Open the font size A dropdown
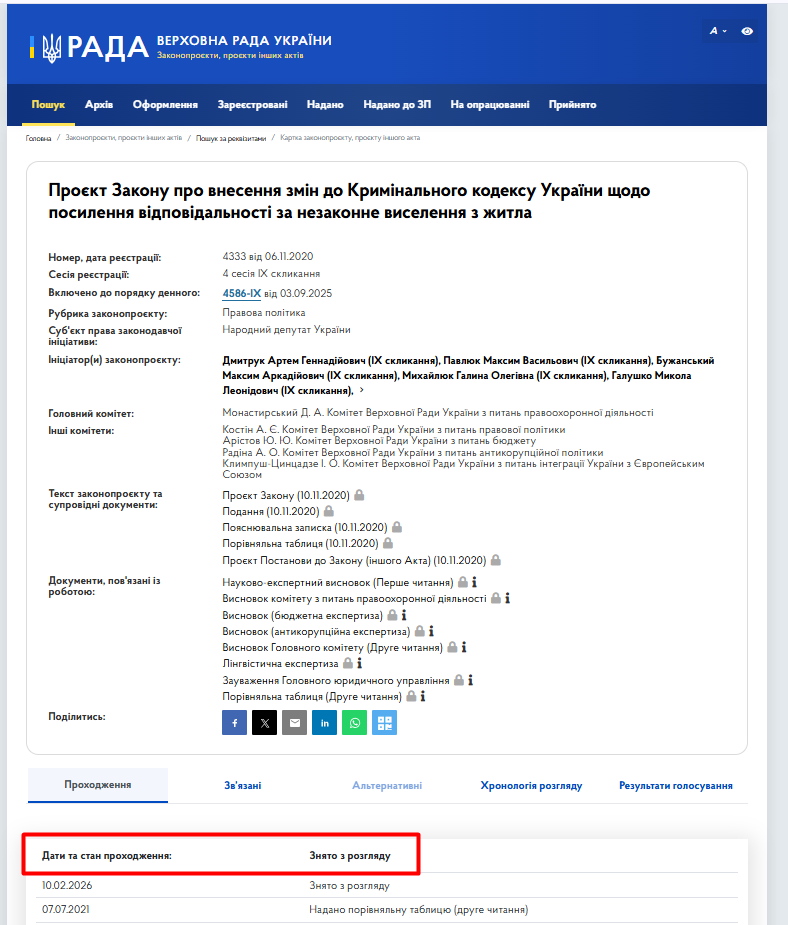The height and width of the screenshot is (925, 788). pos(718,31)
